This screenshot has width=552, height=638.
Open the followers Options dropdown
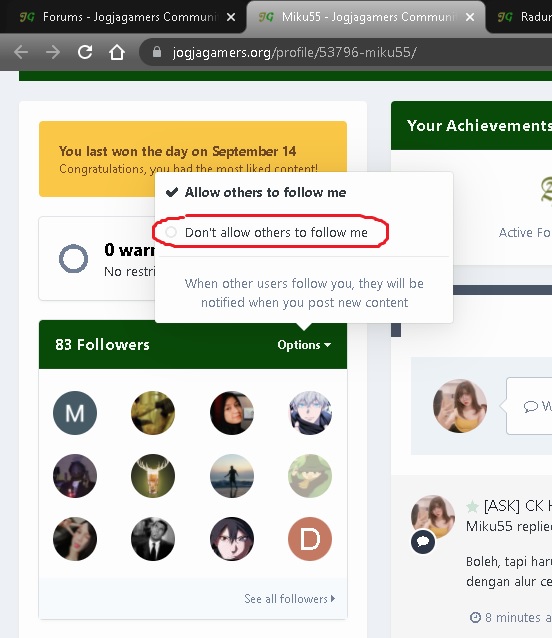coord(303,345)
